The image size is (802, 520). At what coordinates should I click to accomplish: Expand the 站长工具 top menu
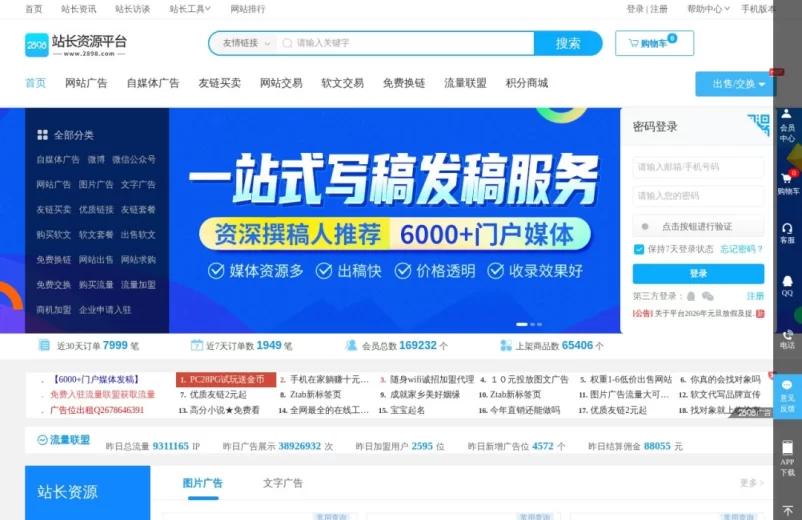click(x=190, y=9)
